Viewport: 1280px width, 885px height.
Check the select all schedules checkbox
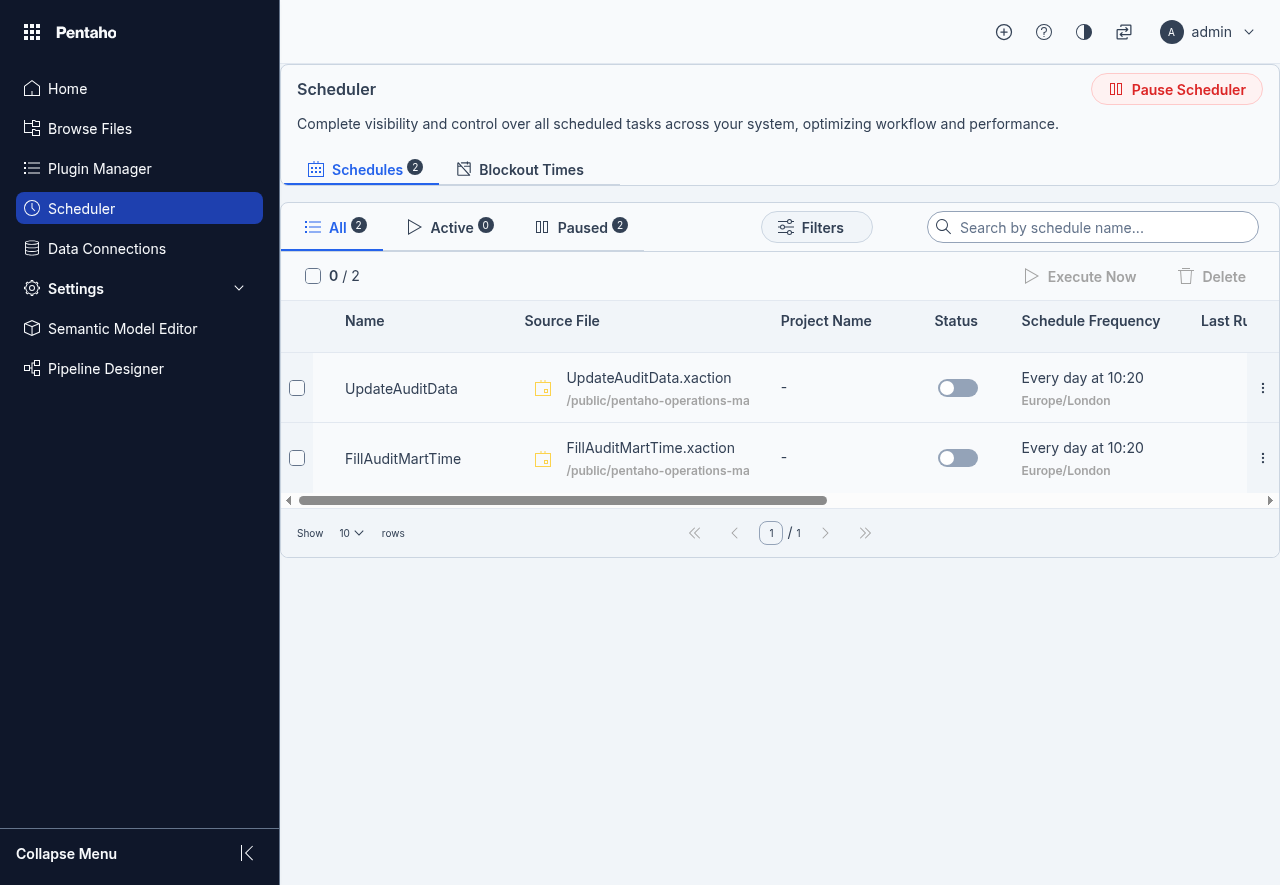(313, 276)
